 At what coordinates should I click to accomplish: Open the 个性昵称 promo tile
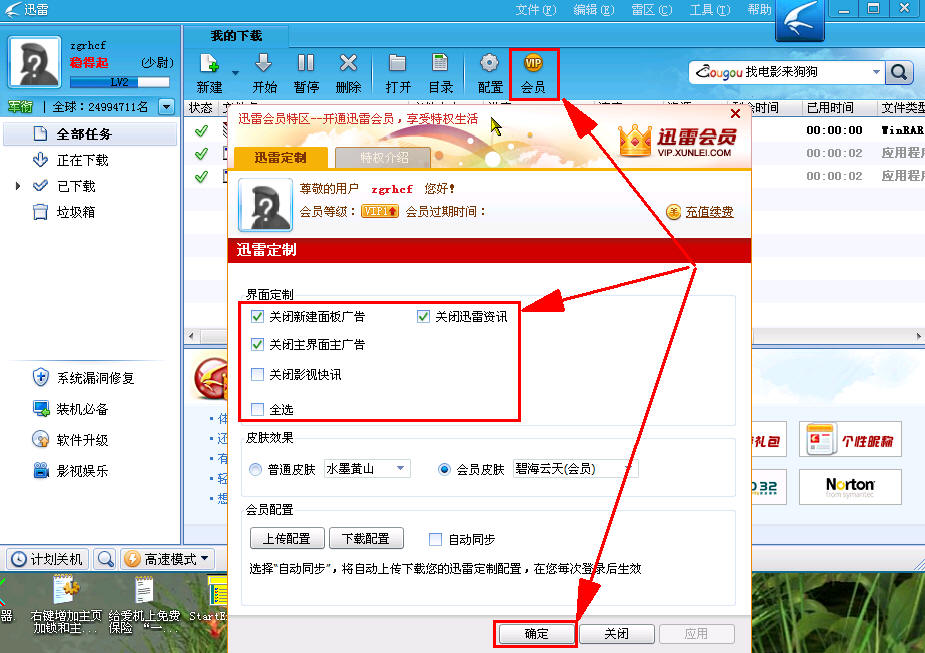pos(850,439)
